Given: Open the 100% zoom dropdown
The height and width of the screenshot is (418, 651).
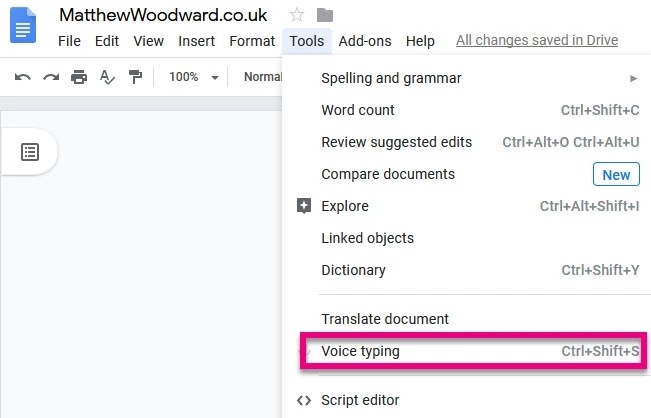Looking at the screenshot, I should tap(193, 77).
